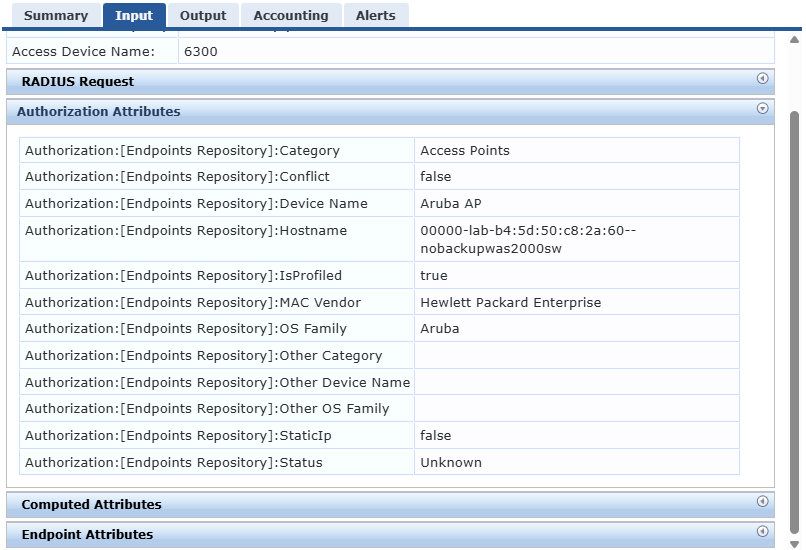Viewport: 806px width, 550px height.
Task: Click the StaticIp value false
Action: (x=435, y=435)
